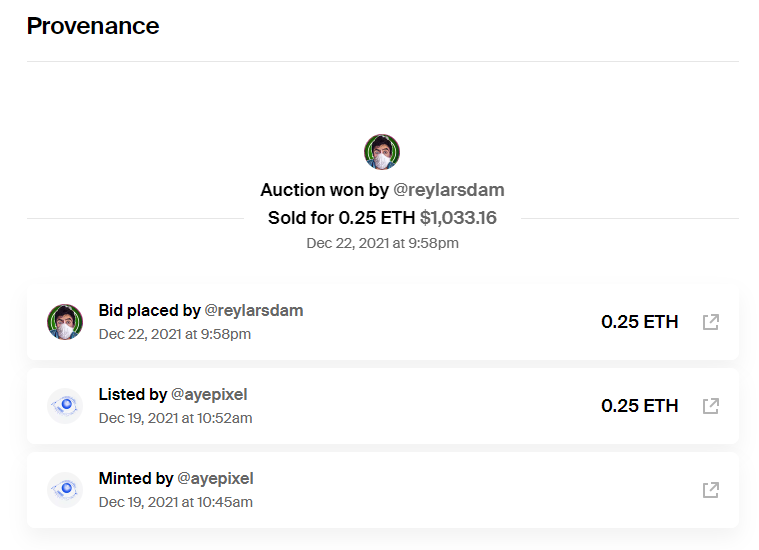Click the Dec 19 10:45am minting timestamp
Image resolution: width=759 pixels, height=550 pixels.
(x=175, y=502)
